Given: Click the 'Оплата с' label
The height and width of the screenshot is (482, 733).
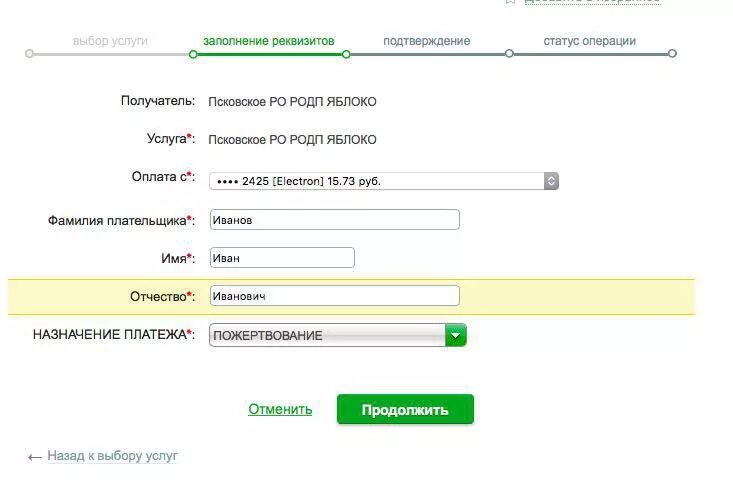Looking at the screenshot, I should [163, 177].
